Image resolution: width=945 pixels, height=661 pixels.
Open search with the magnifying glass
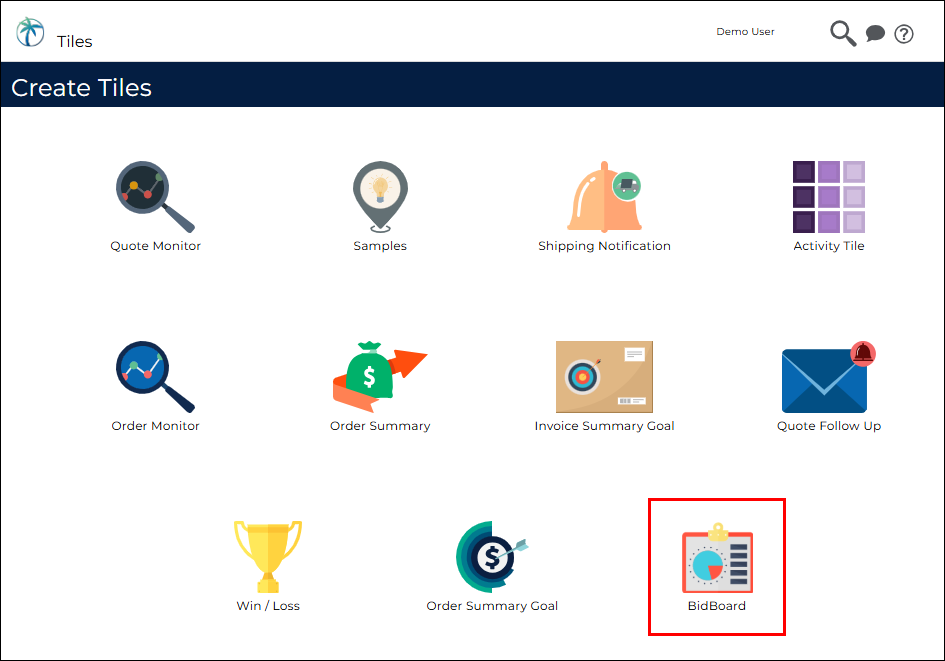click(x=843, y=33)
